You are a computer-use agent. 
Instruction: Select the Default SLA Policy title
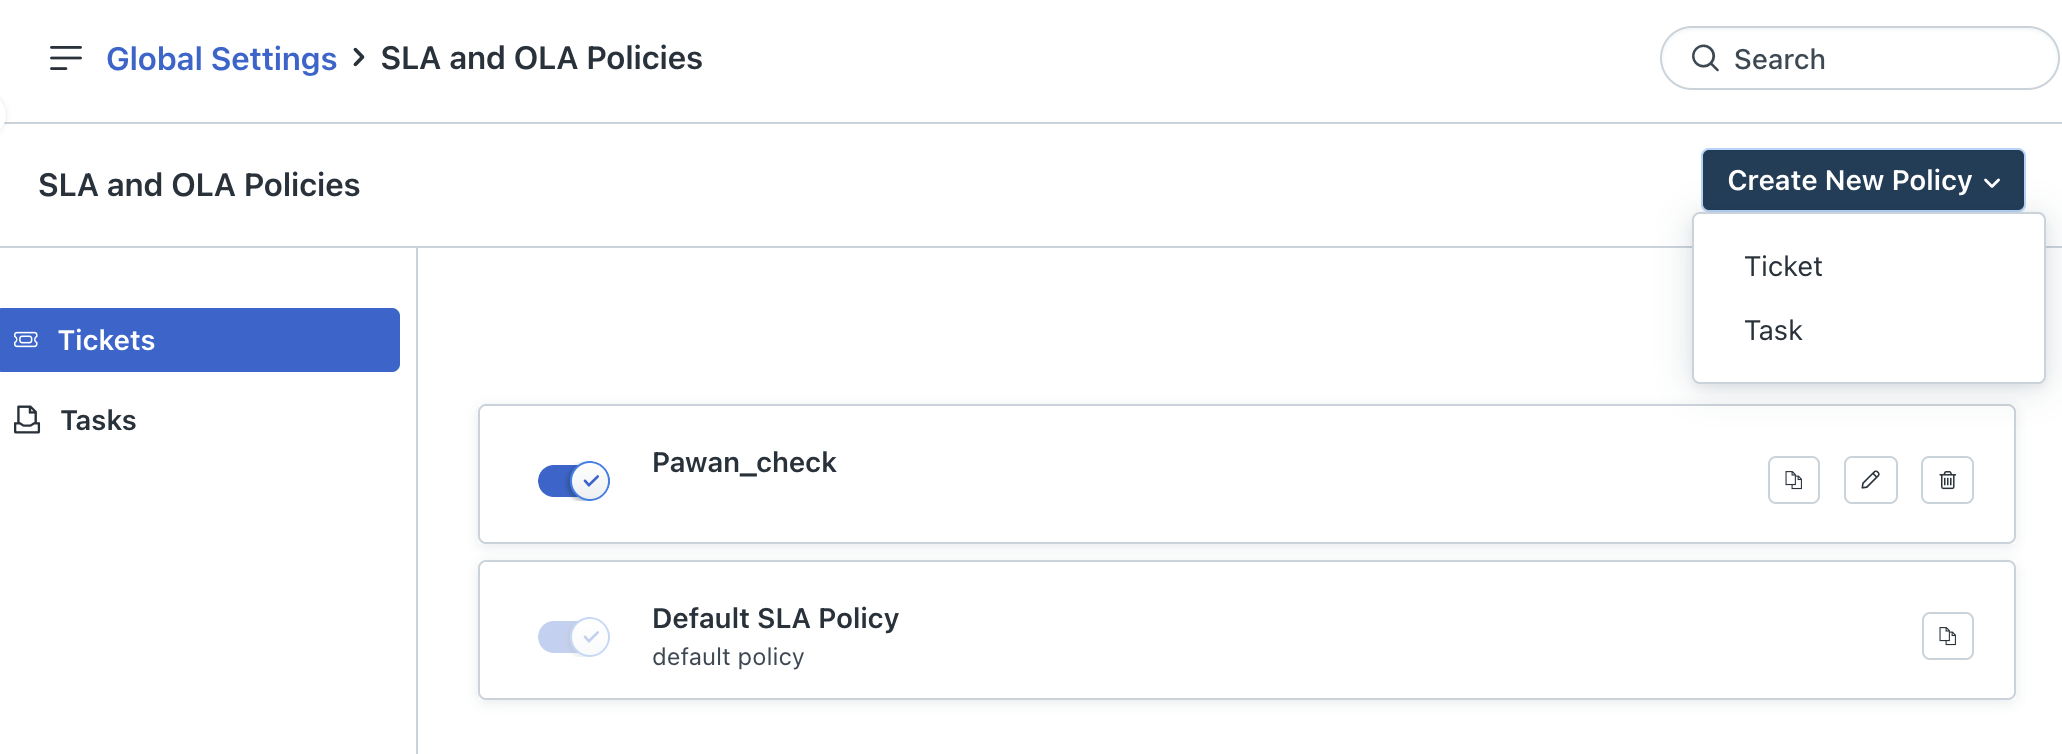pos(775,618)
